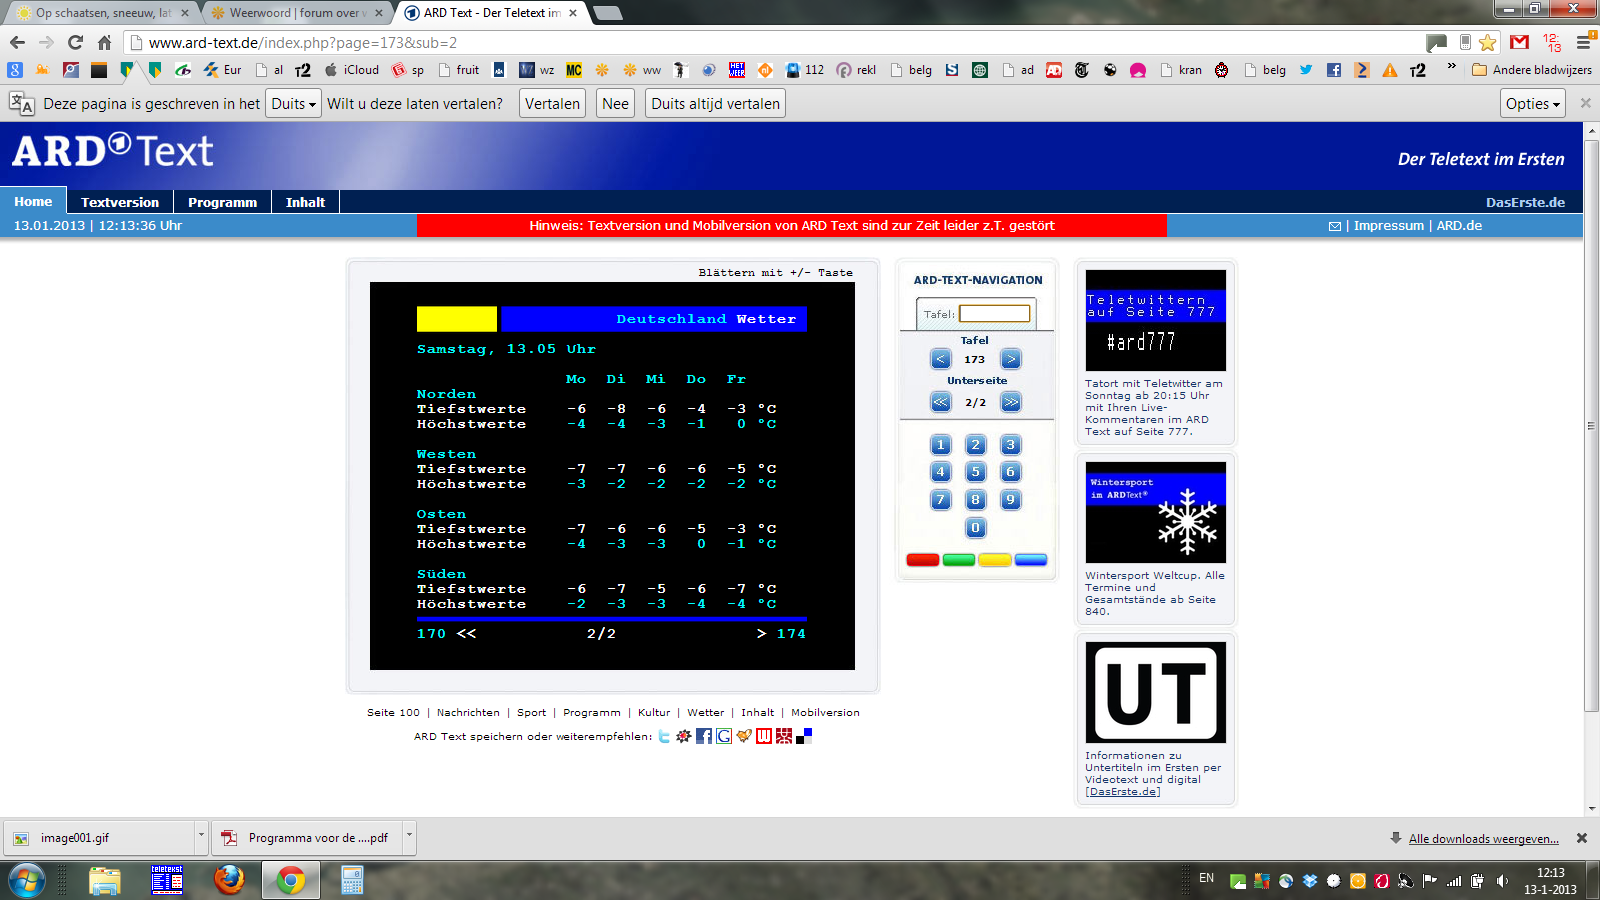
Task: Jump to the first Unterseite arrow
Action: (940, 402)
